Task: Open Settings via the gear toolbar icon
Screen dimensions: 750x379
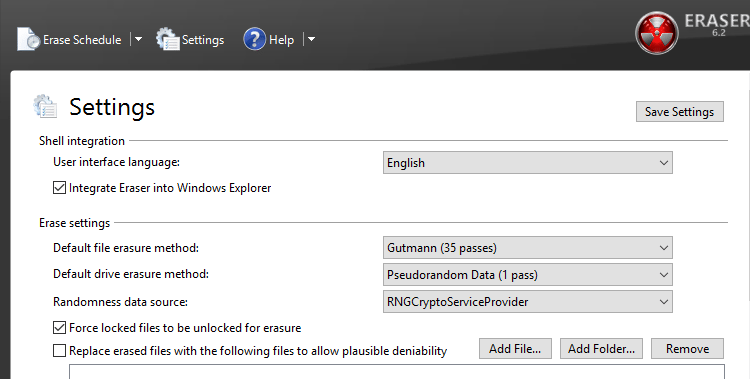Action: pyautogui.click(x=167, y=39)
